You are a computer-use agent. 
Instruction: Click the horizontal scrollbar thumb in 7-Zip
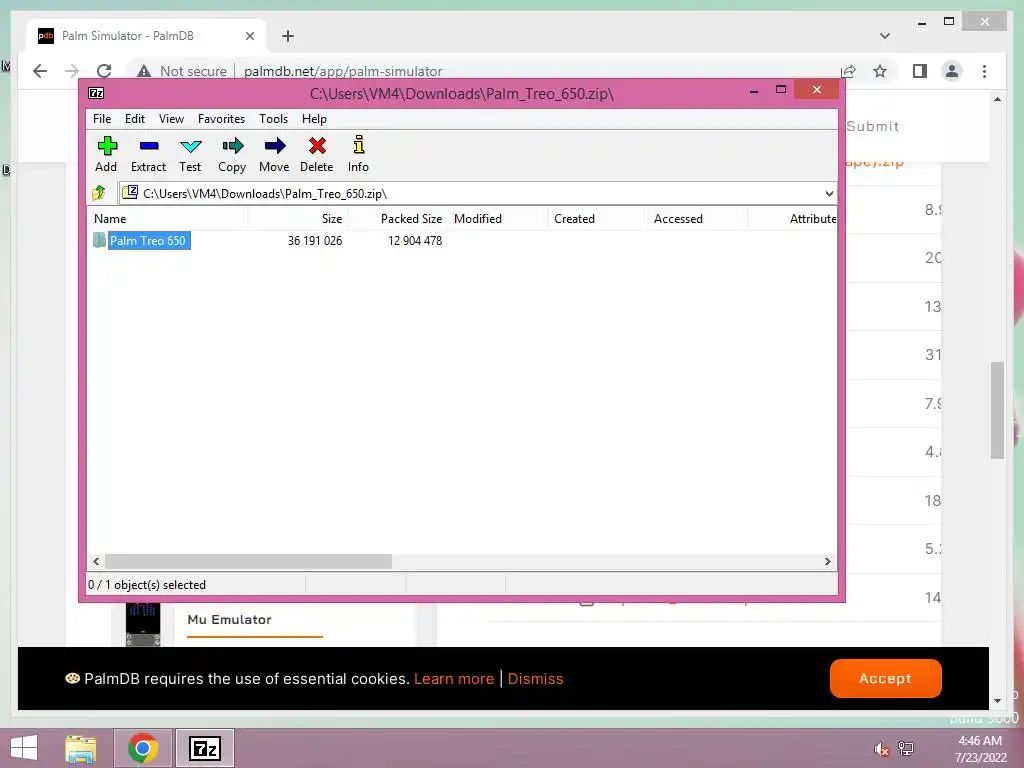248,561
